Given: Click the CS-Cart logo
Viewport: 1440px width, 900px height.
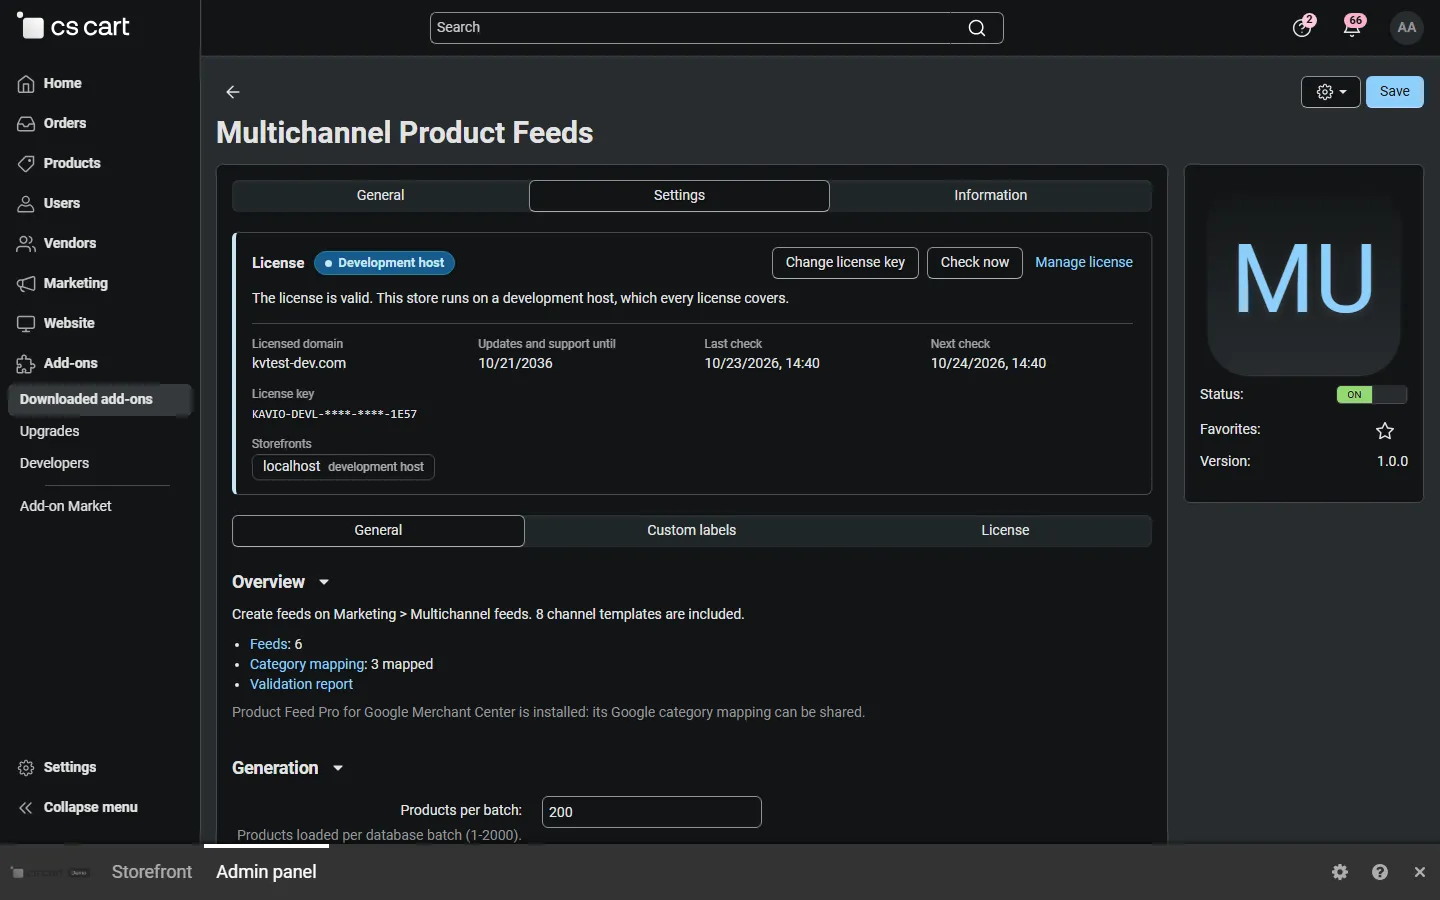Looking at the screenshot, I should (74, 27).
